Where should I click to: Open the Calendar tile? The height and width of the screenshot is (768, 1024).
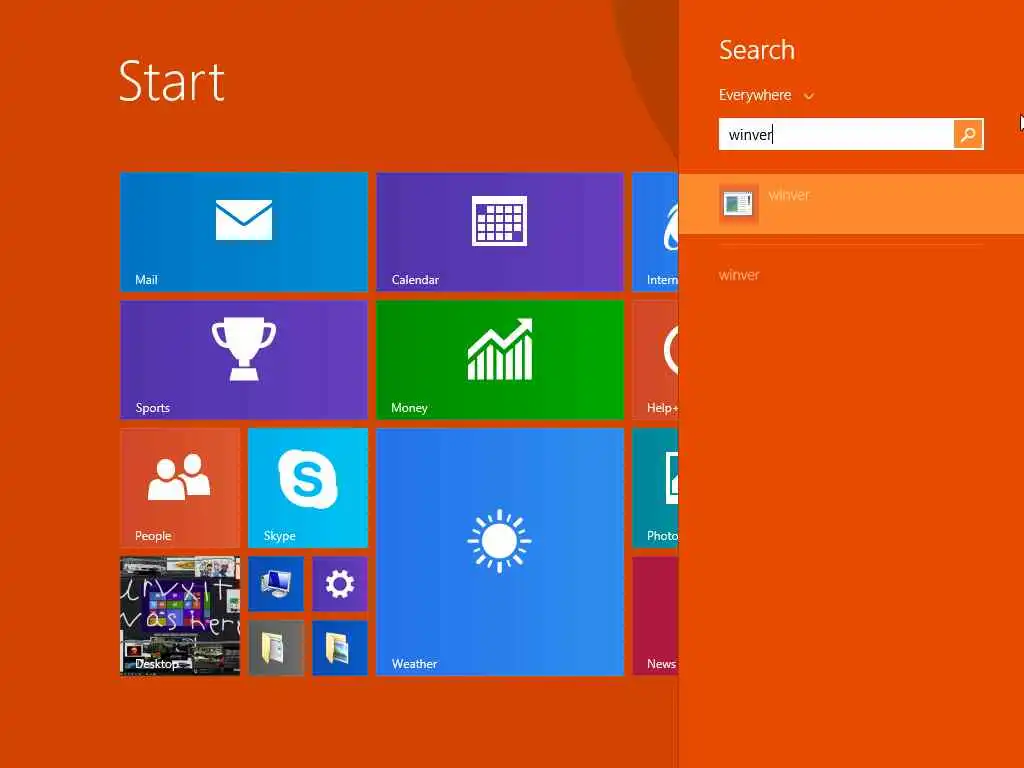[500, 231]
